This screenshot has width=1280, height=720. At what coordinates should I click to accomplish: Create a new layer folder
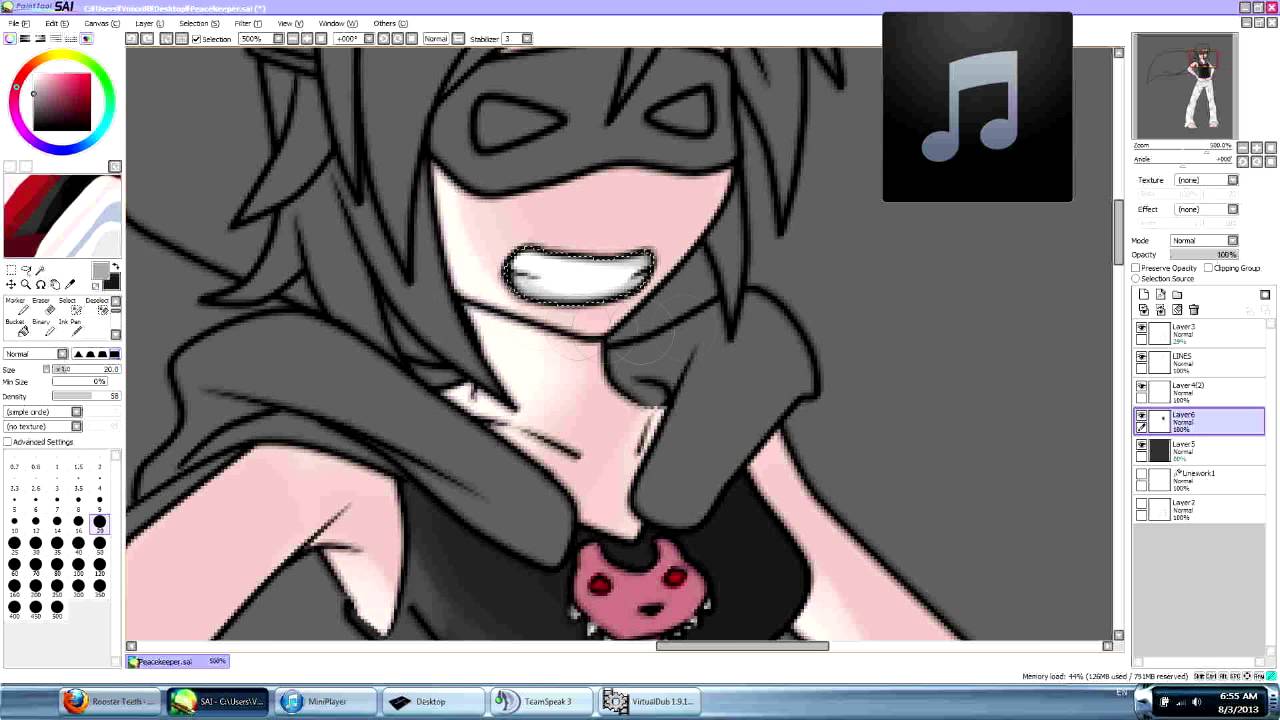tap(1177, 295)
